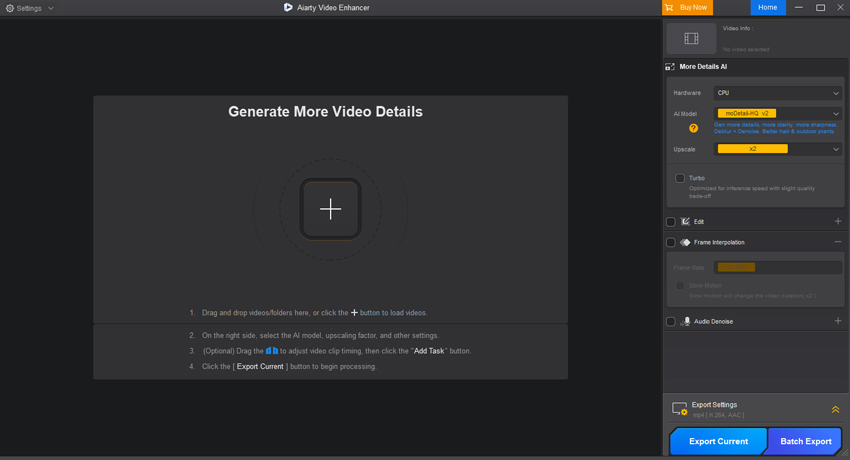850x460 pixels.
Task: Open the Upscale x2 dropdown
Action: pos(778,149)
